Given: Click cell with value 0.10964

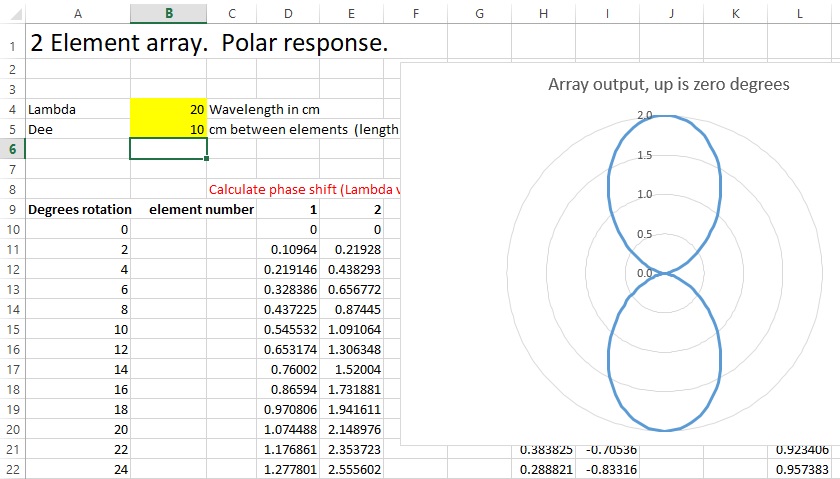Looking at the screenshot, I should pos(288,250).
